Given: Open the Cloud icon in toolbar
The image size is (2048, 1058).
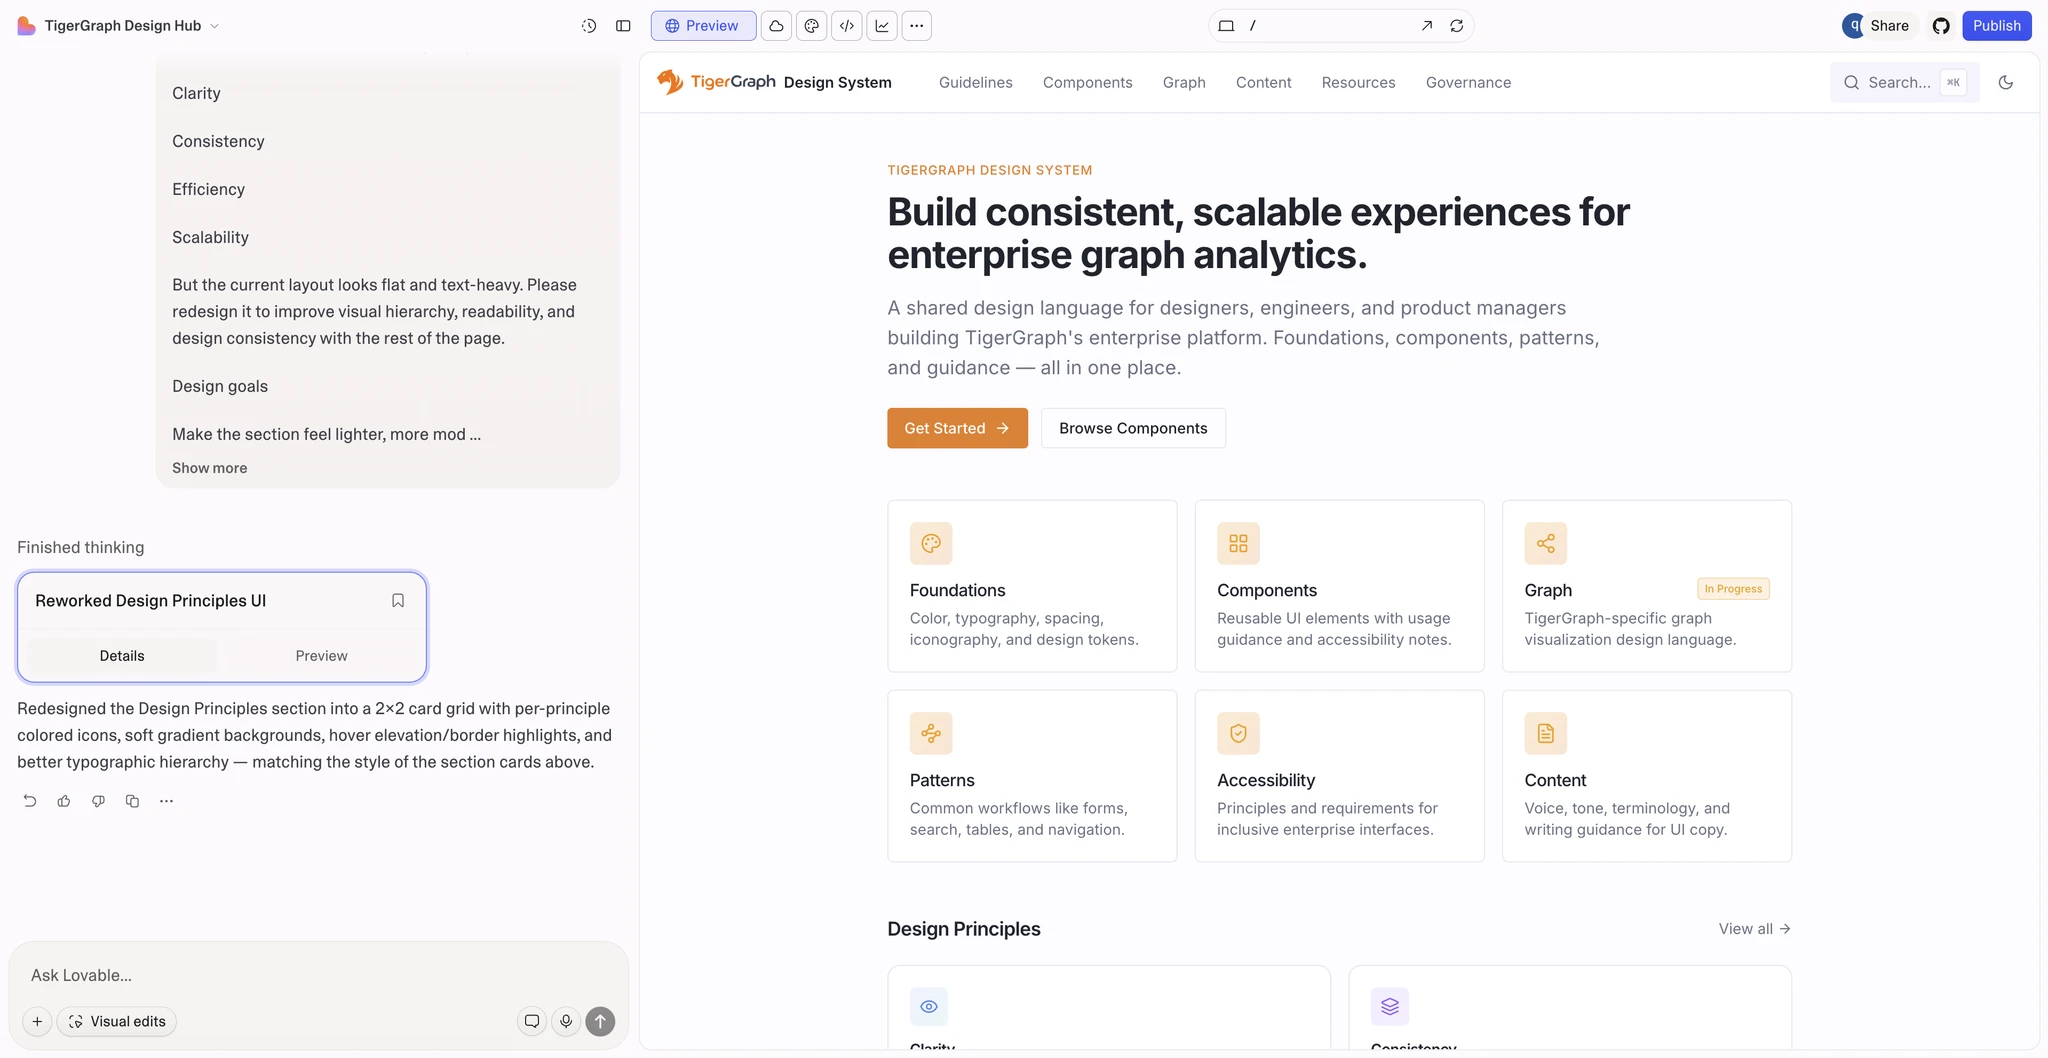Looking at the screenshot, I should 776,26.
